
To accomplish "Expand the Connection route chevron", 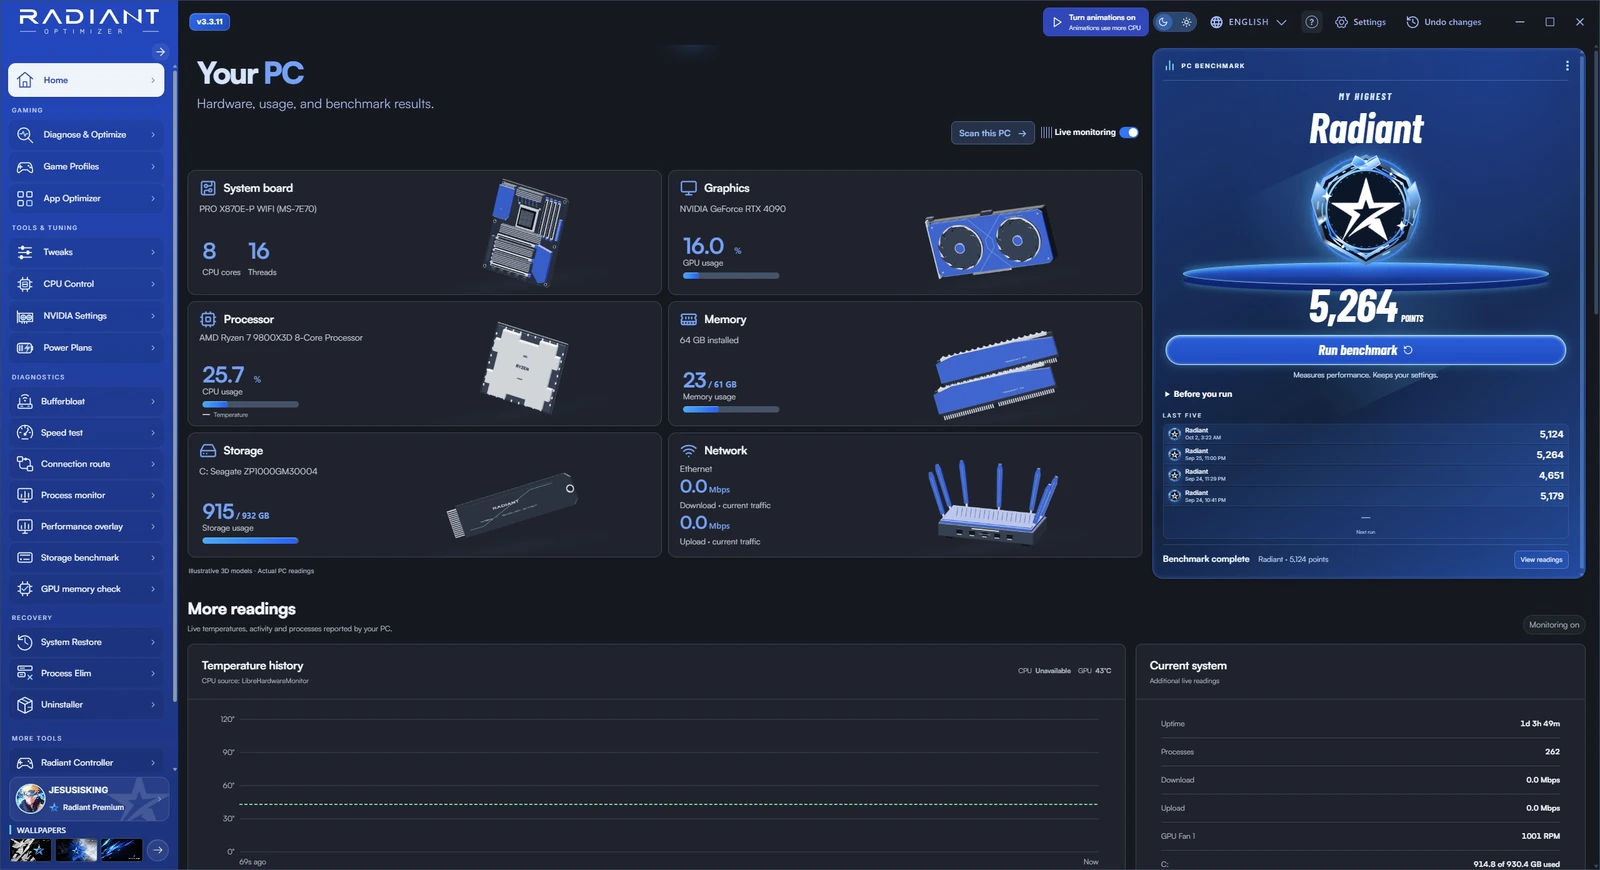I will pos(153,464).
